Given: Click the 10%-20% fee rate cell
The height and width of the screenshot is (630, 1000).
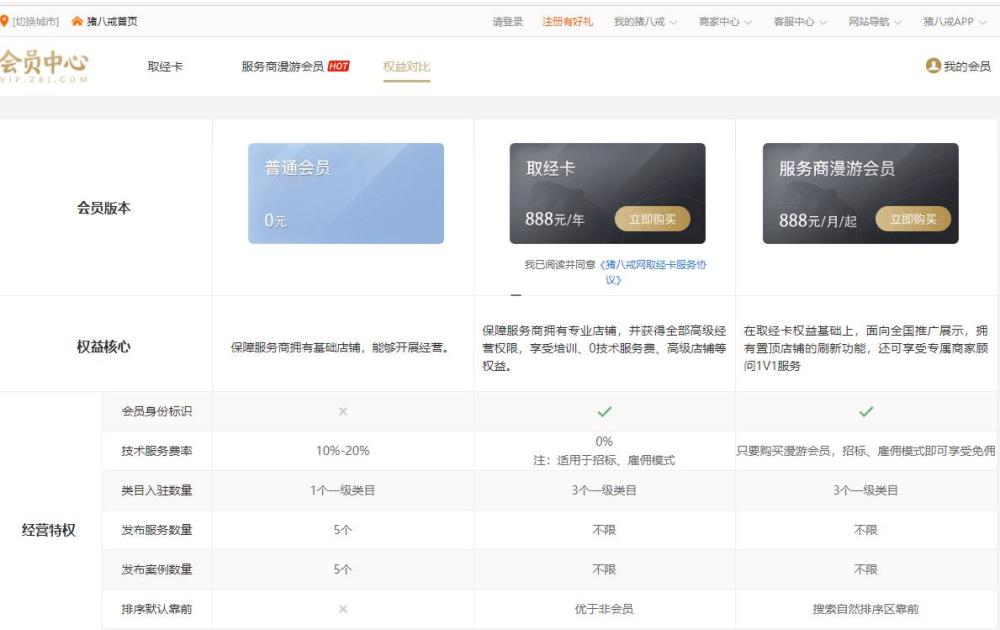Looking at the screenshot, I should point(343,451).
